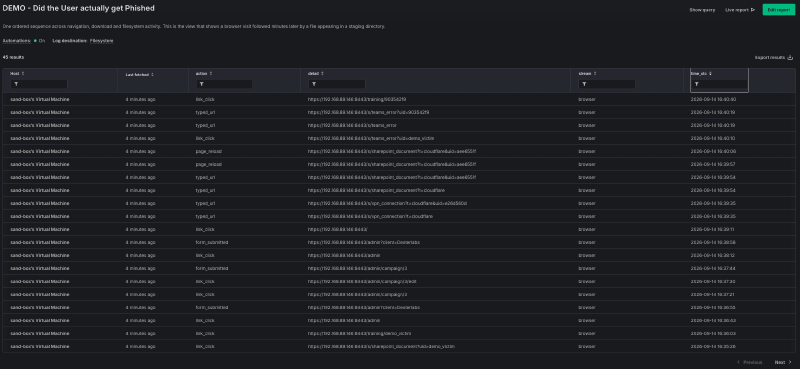Screen dimensions: 800x369
Task: Click the detail cell showing only the root URL
Action: click(338, 230)
